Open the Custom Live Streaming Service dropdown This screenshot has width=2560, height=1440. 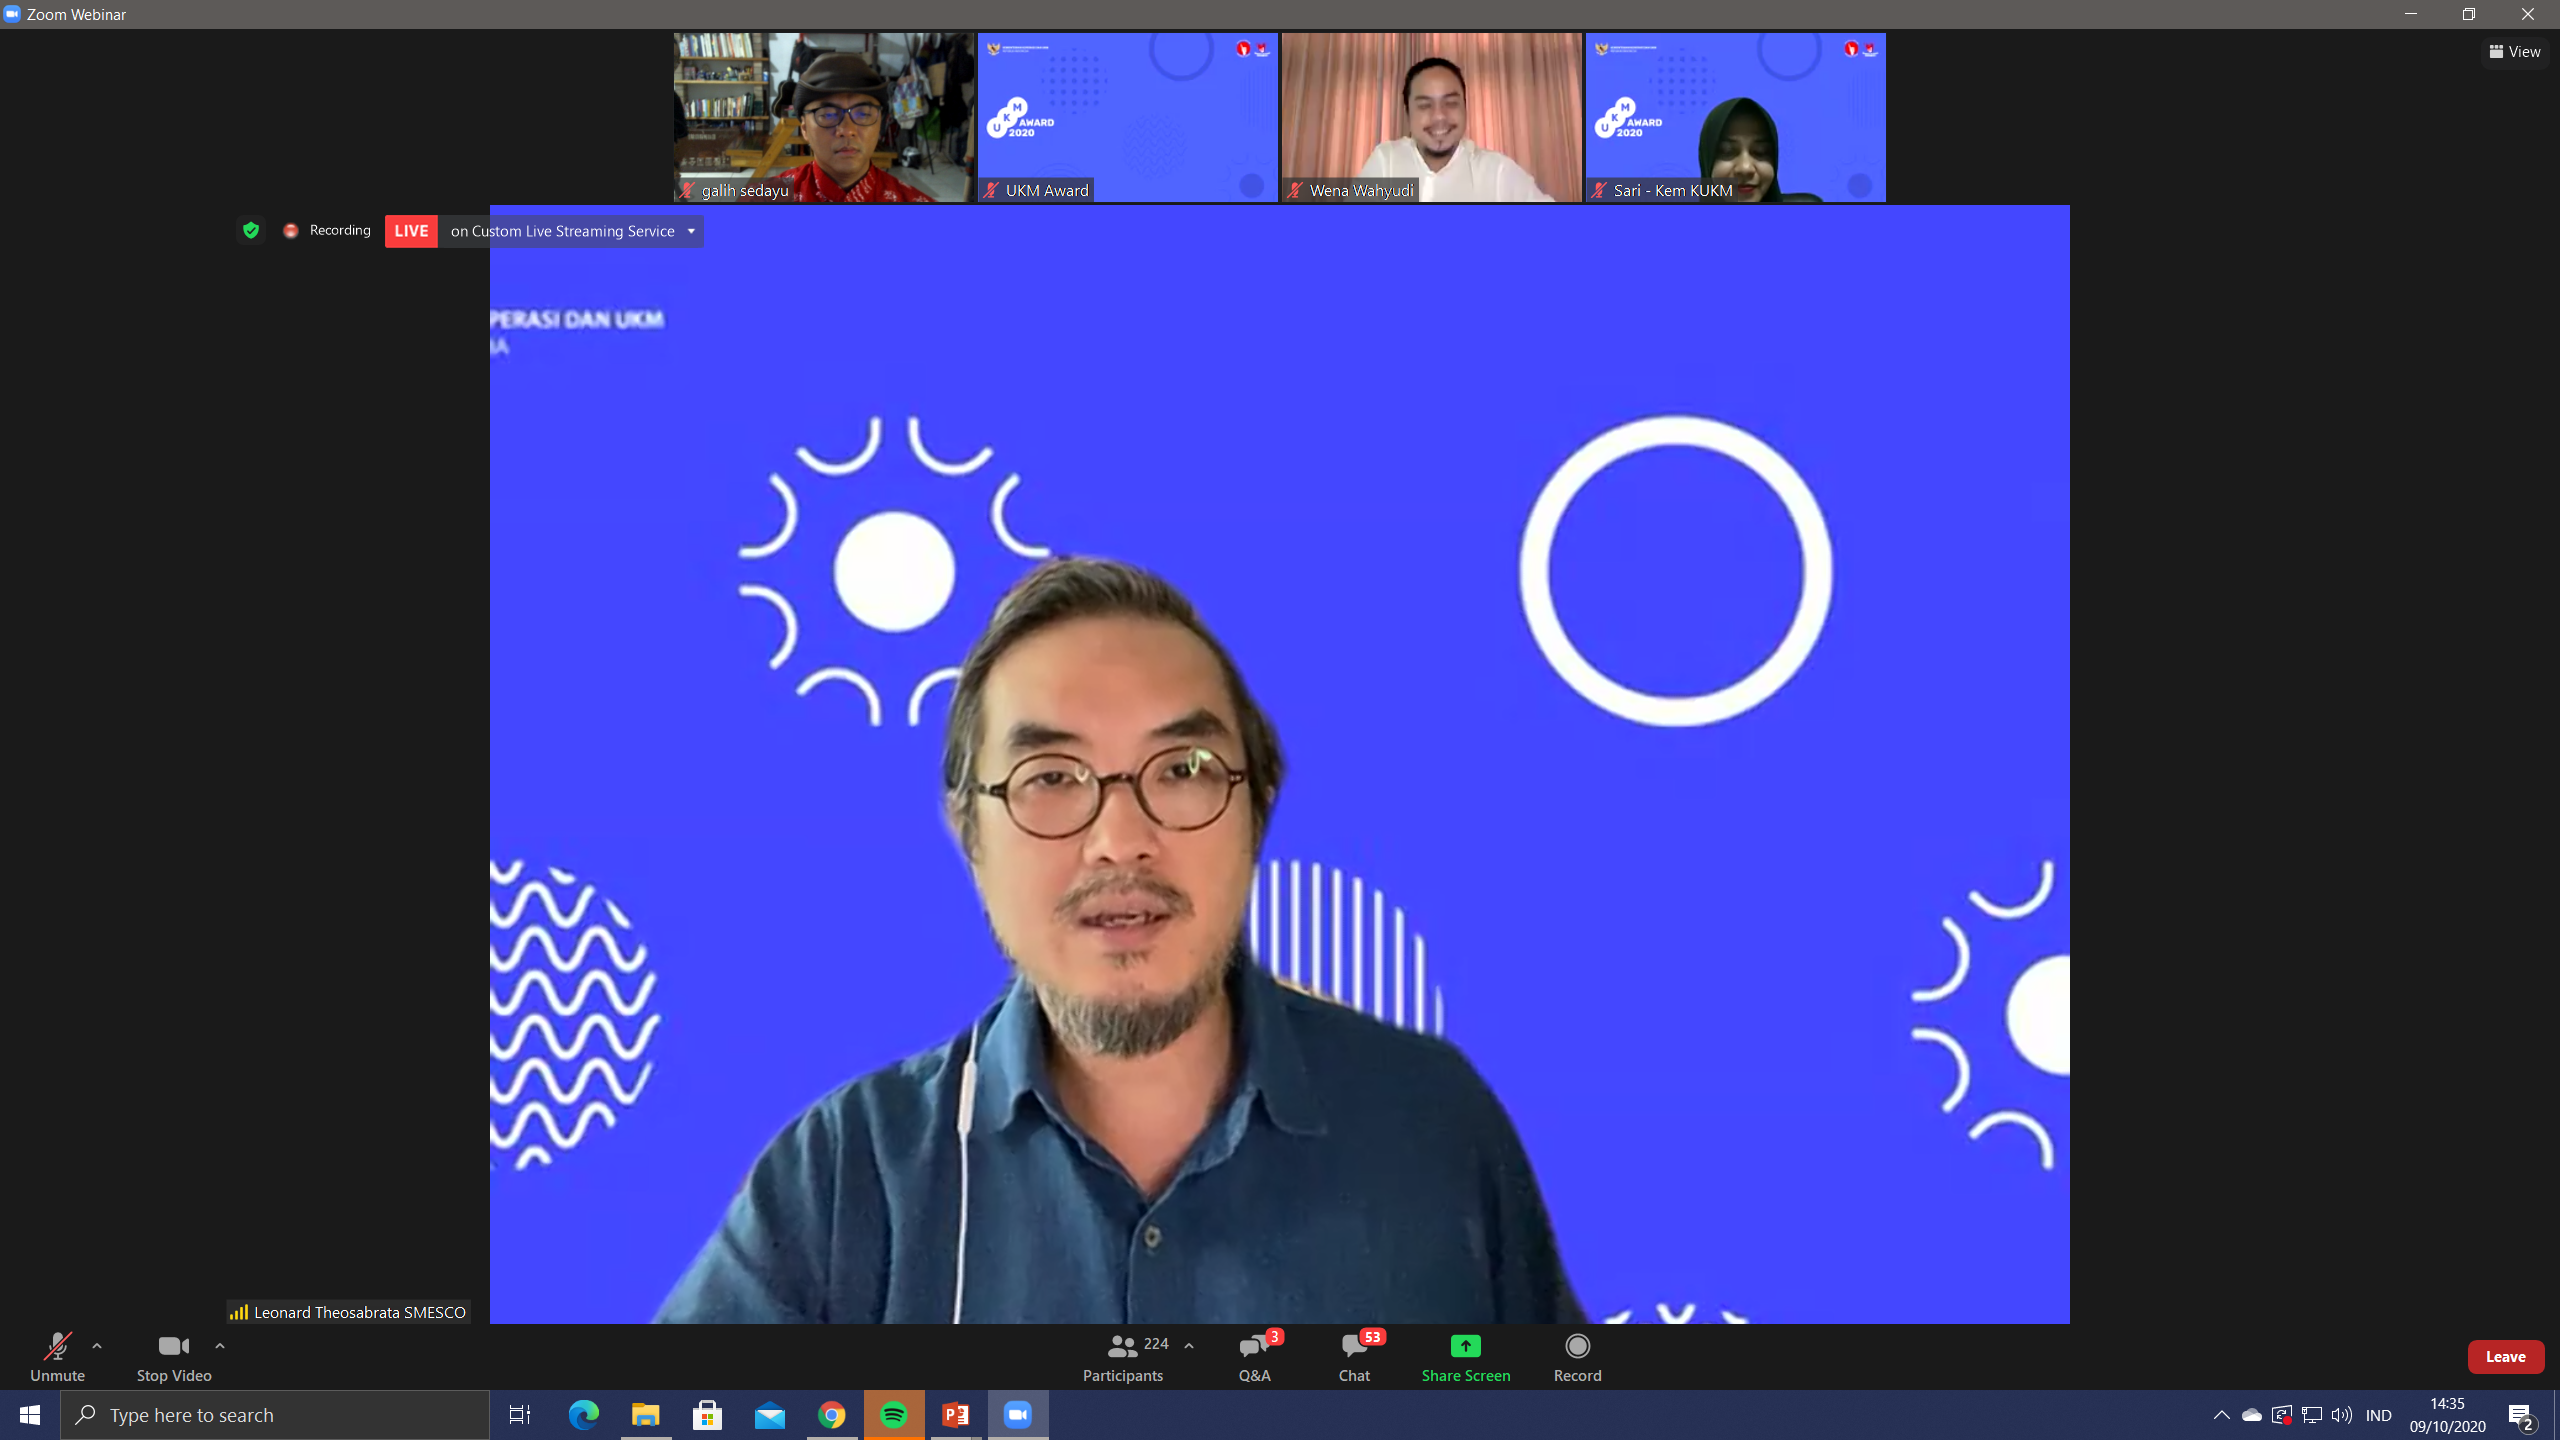[x=690, y=231]
